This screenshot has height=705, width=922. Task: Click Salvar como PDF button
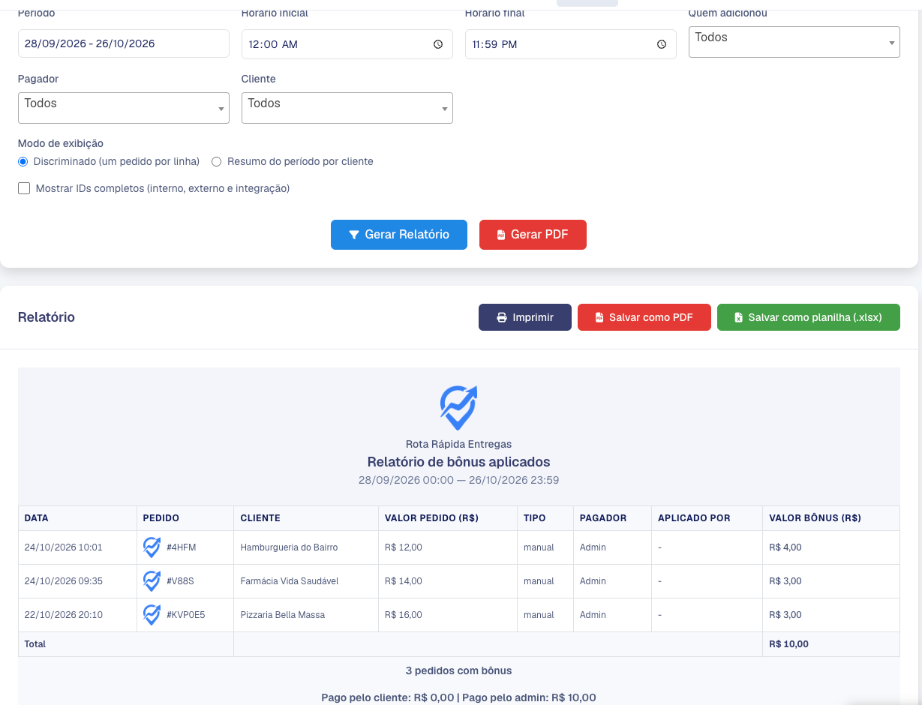[x=644, y=318]
